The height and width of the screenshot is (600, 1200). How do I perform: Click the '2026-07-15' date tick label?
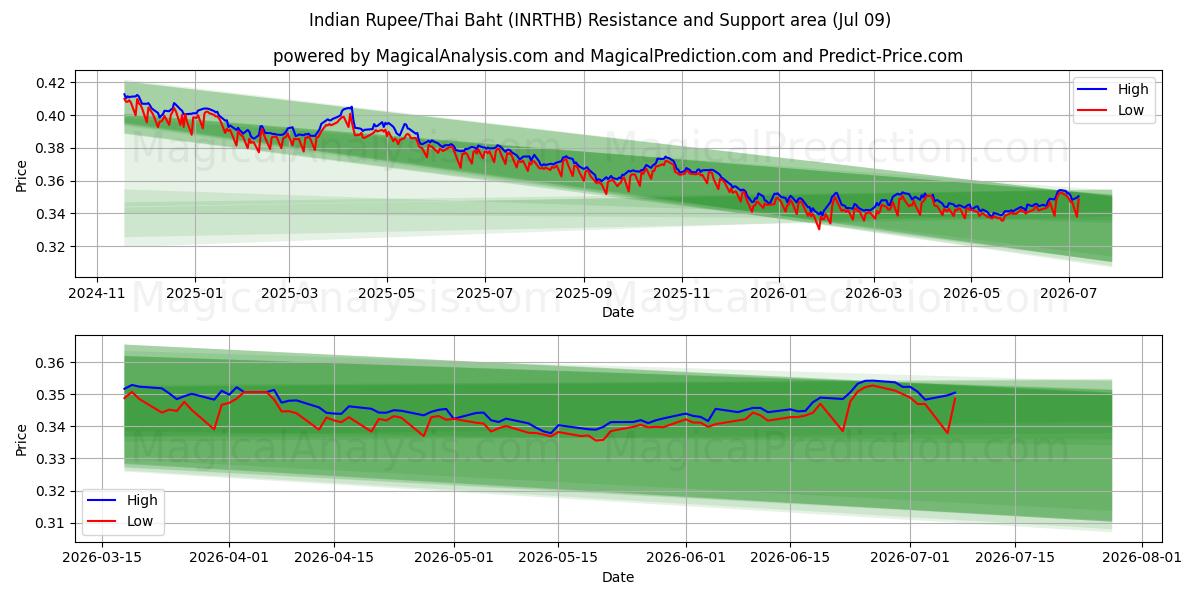click(1016, 558)
